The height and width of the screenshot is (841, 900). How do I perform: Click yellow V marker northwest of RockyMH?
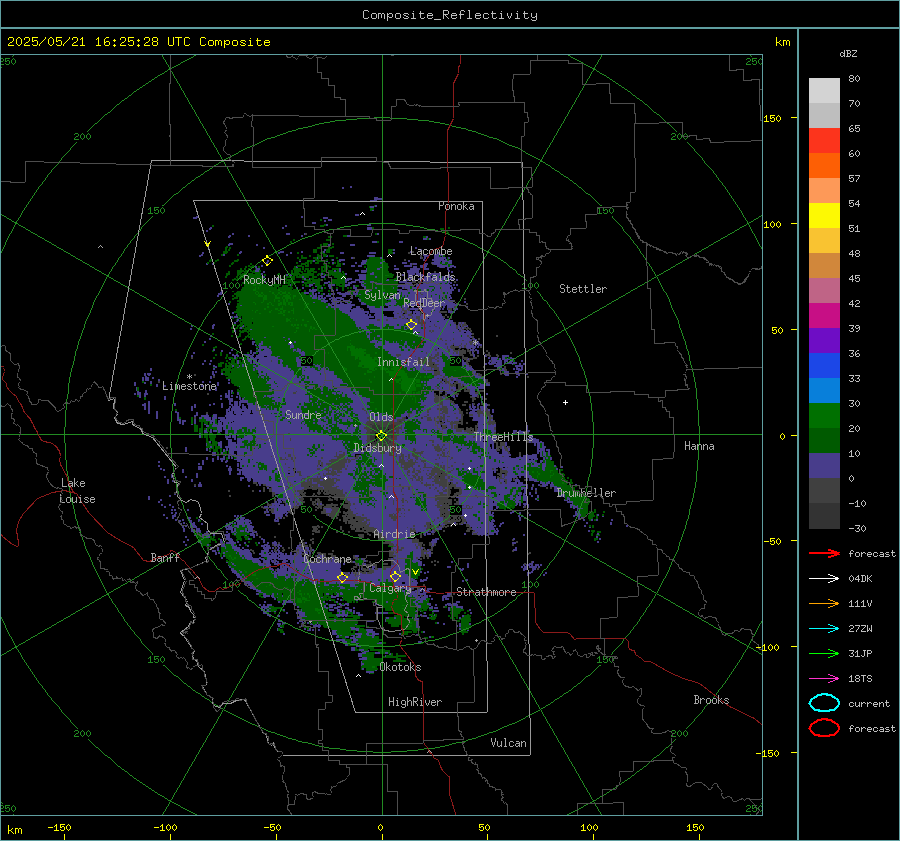207,244
